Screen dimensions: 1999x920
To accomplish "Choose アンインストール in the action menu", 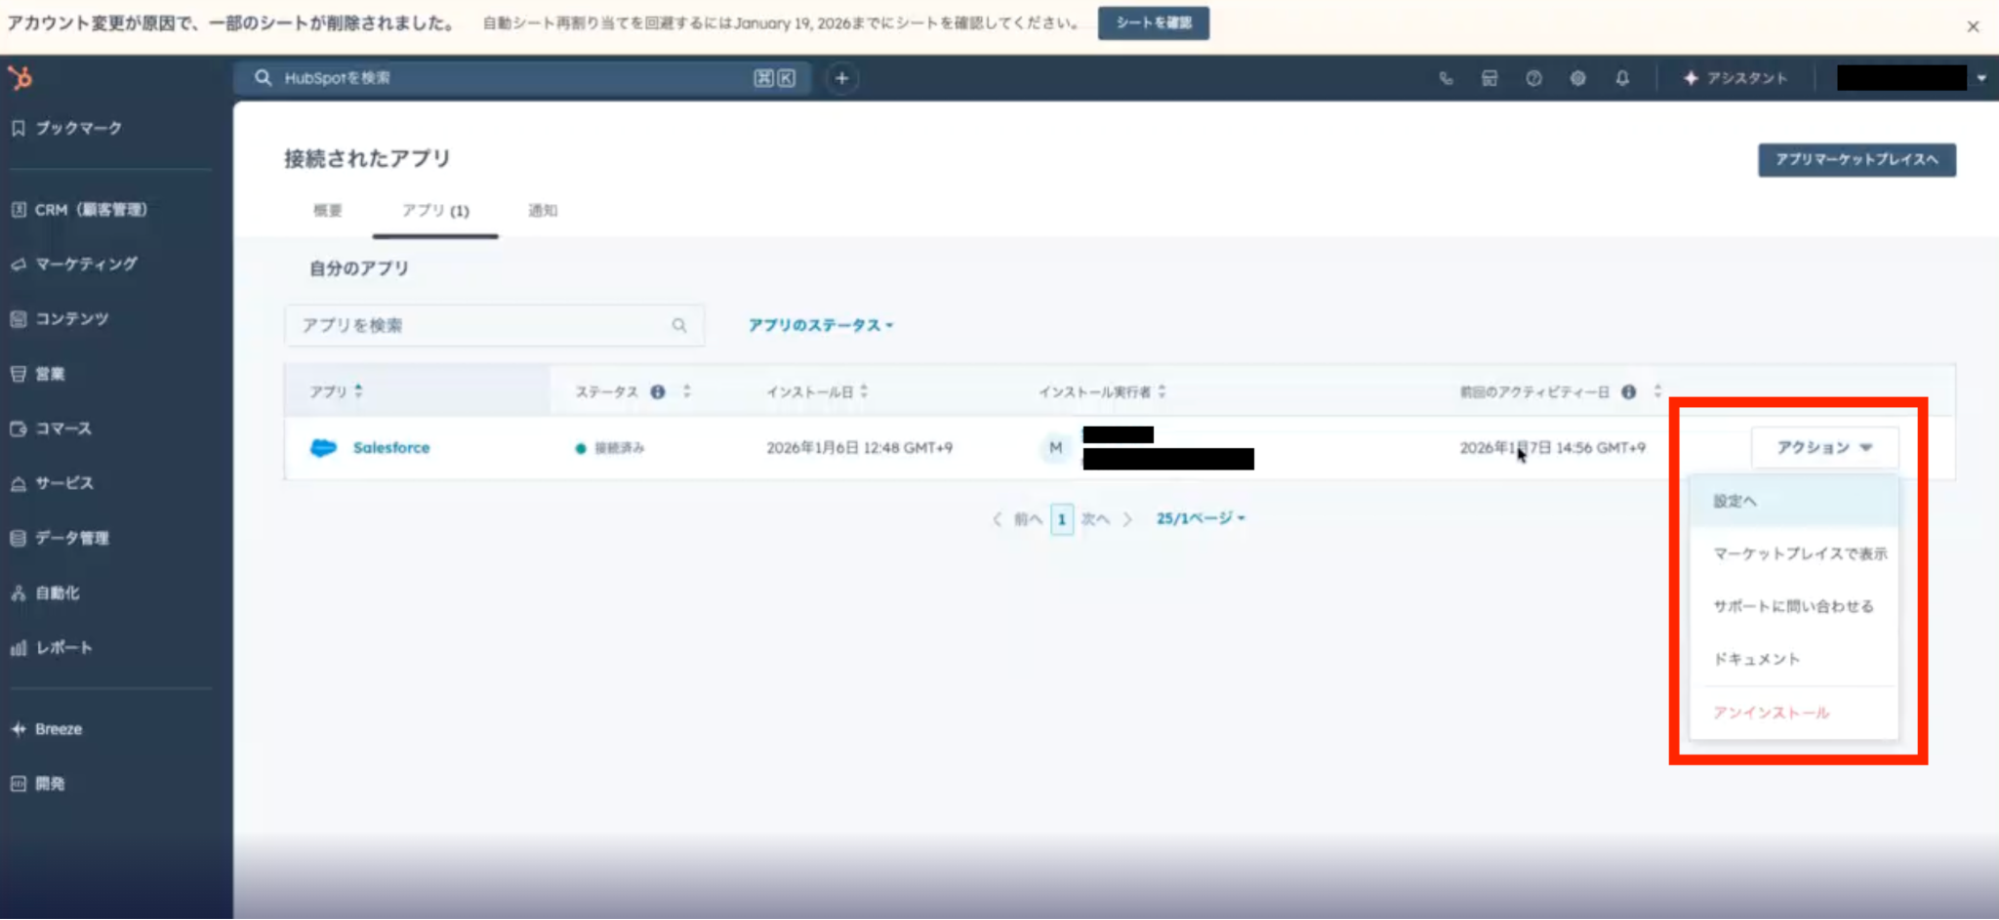I will [x=1771, y=712].
